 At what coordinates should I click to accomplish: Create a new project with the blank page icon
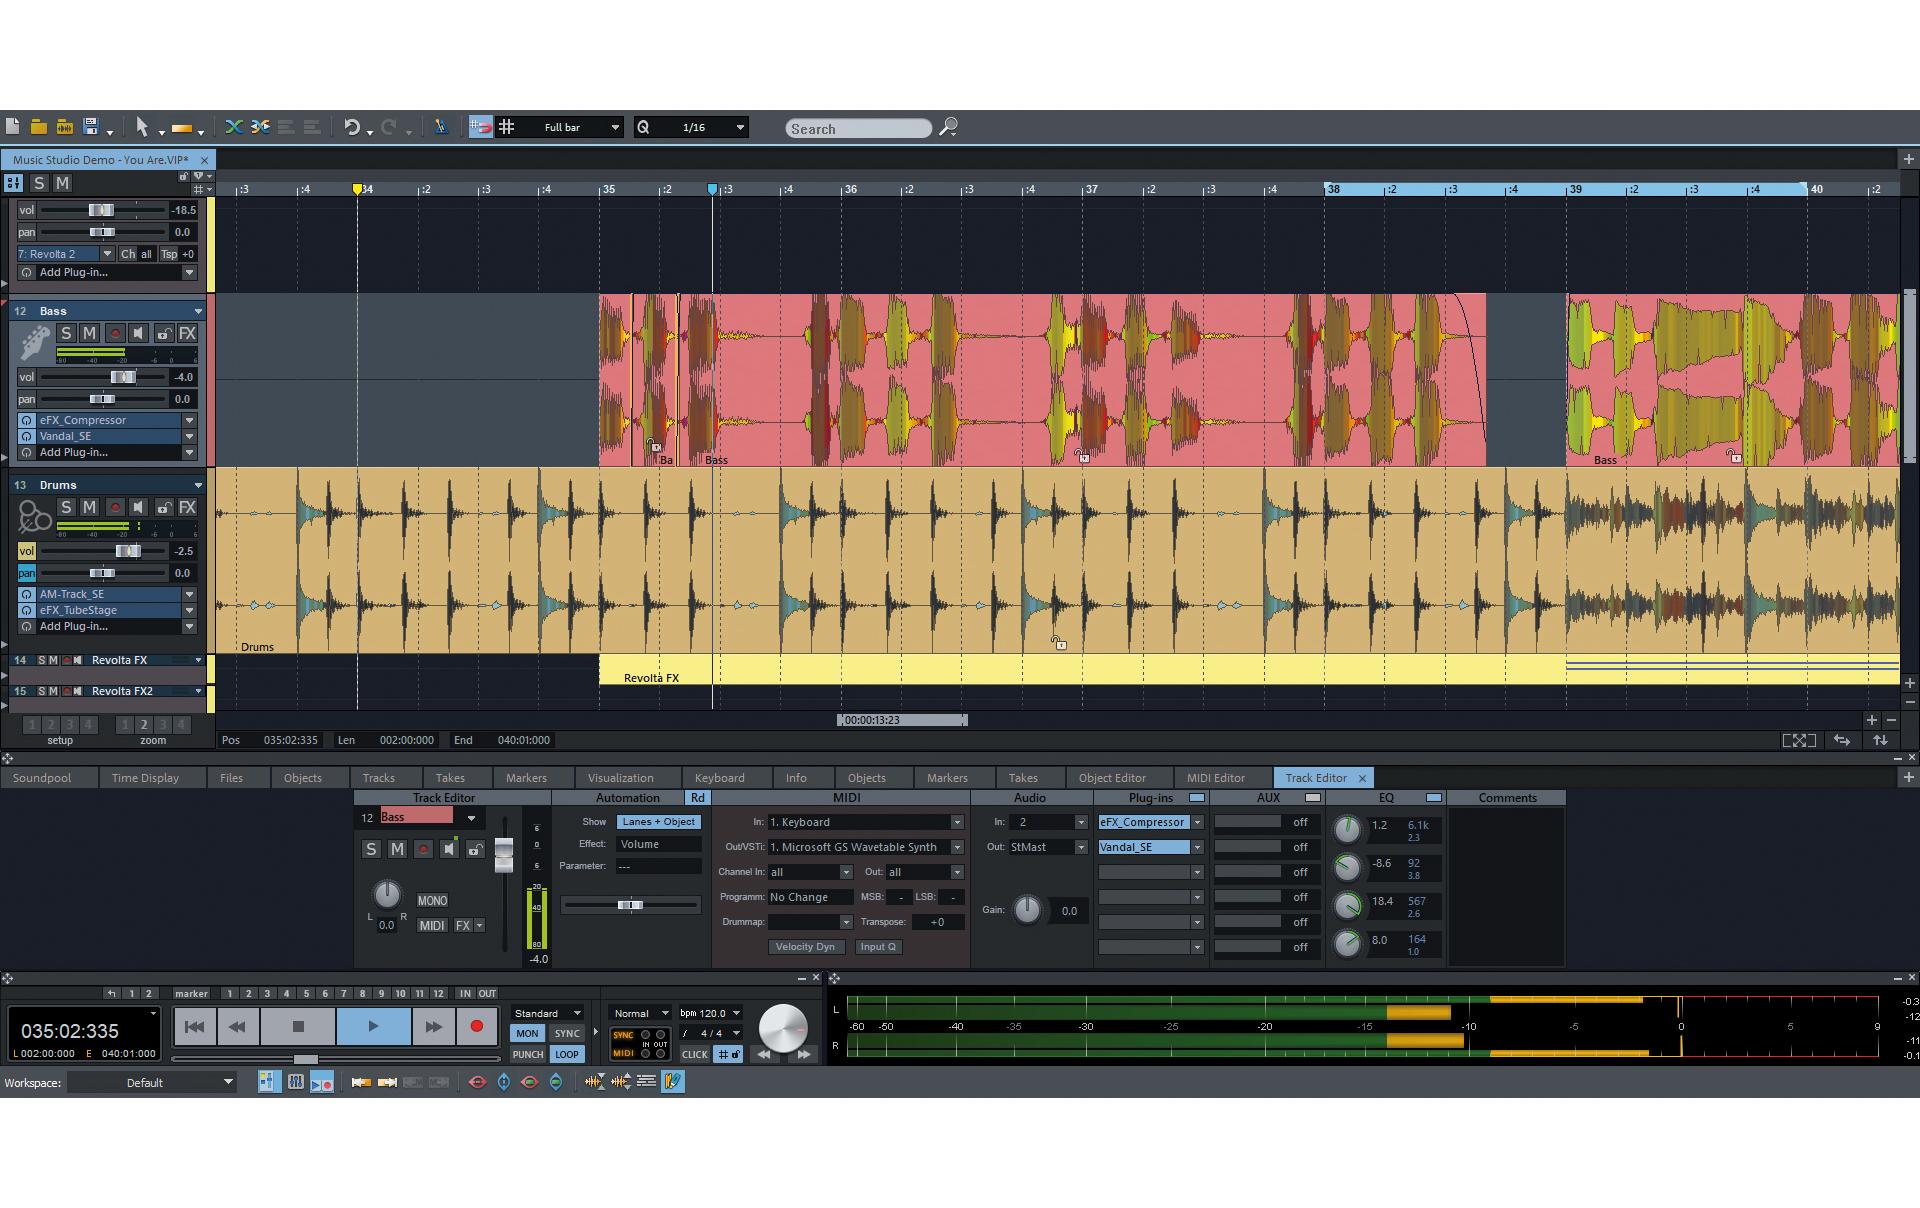[x=13, y=127]
